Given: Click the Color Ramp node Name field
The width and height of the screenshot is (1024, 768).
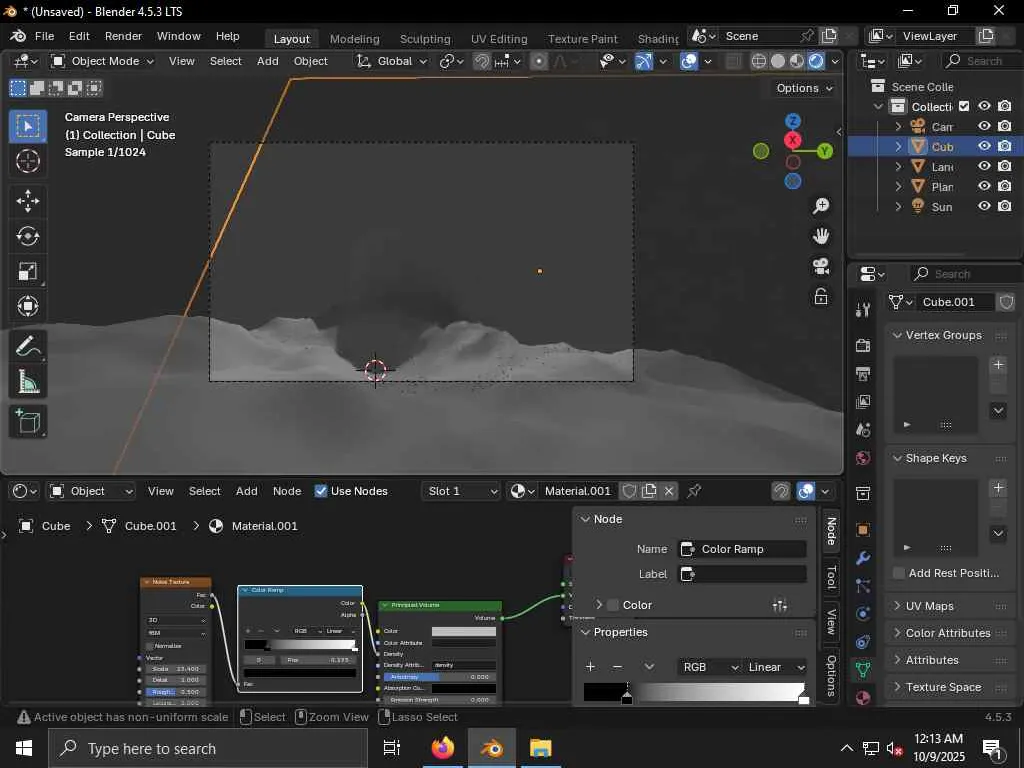Looking at the screenshot, I should point(743,549).
